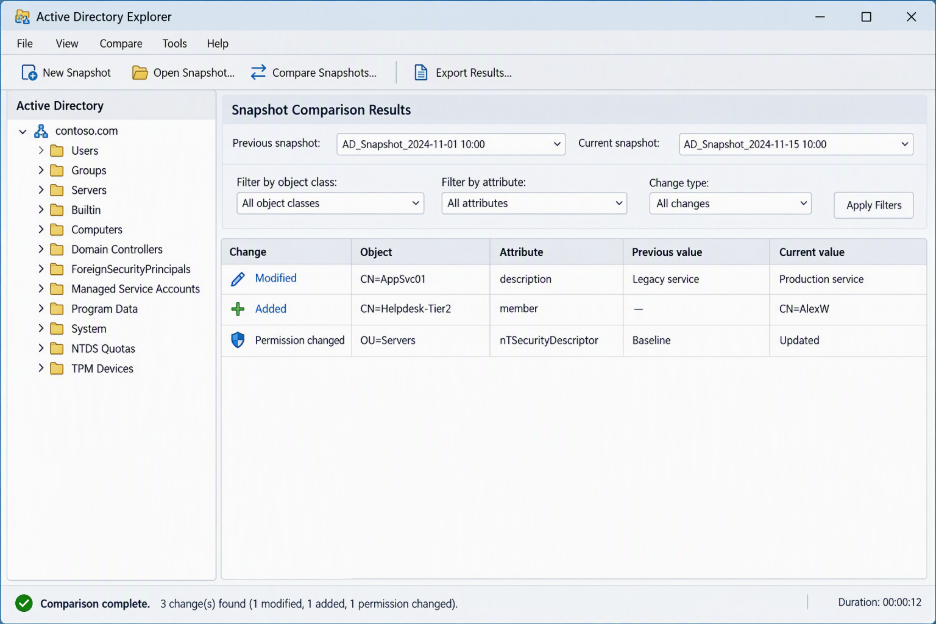Click the New Snapshot toolbar icon
Viewport: 936px width, 624px height.
[29, 73]
